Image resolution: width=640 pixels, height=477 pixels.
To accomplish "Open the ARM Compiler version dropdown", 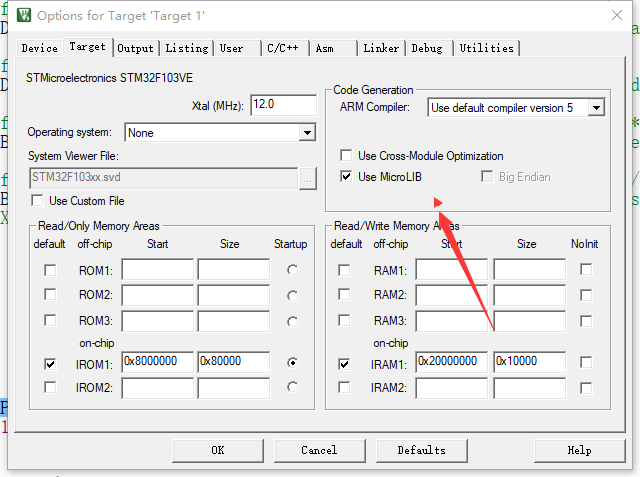I will pos(596,108).
